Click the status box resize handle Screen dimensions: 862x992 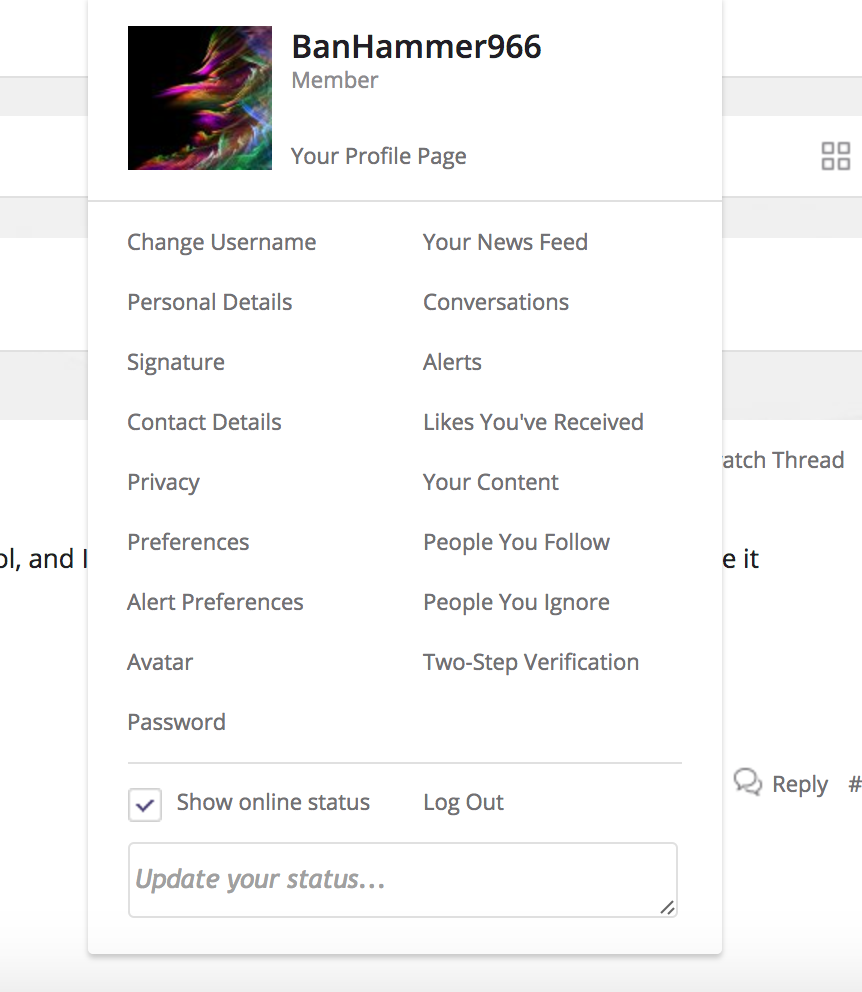[x=667, y=908]
